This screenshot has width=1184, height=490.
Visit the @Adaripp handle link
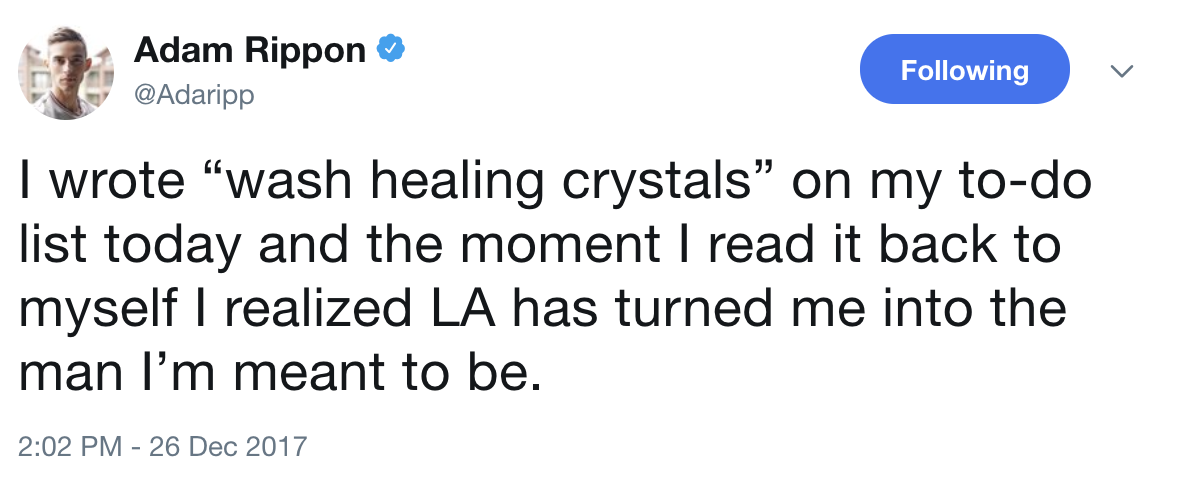point(194,96)
